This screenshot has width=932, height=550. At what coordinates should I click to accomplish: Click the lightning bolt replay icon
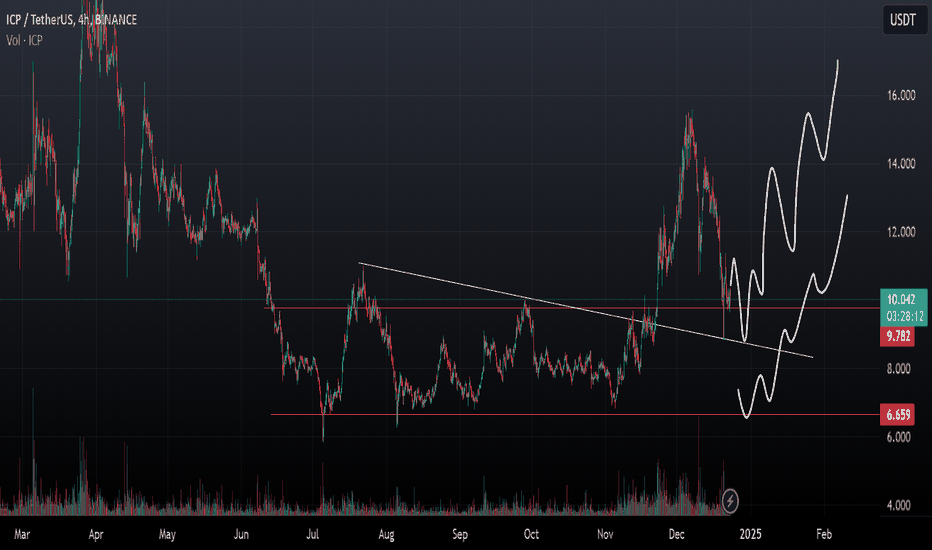(730, 501)
